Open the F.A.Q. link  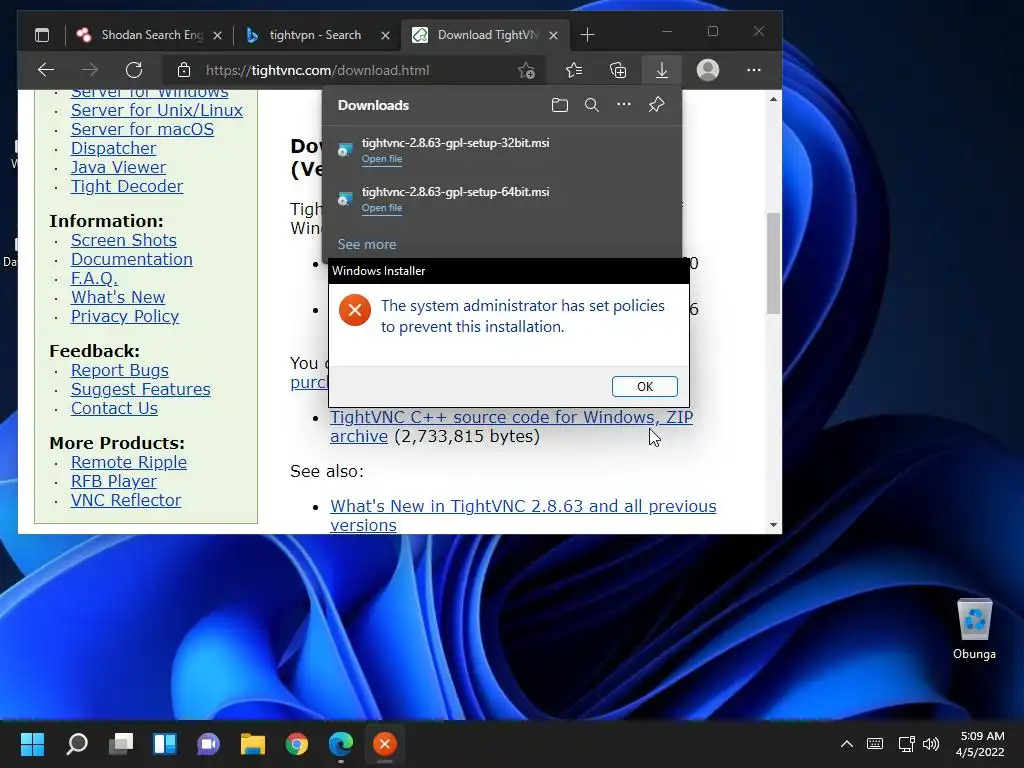point(94,278)
